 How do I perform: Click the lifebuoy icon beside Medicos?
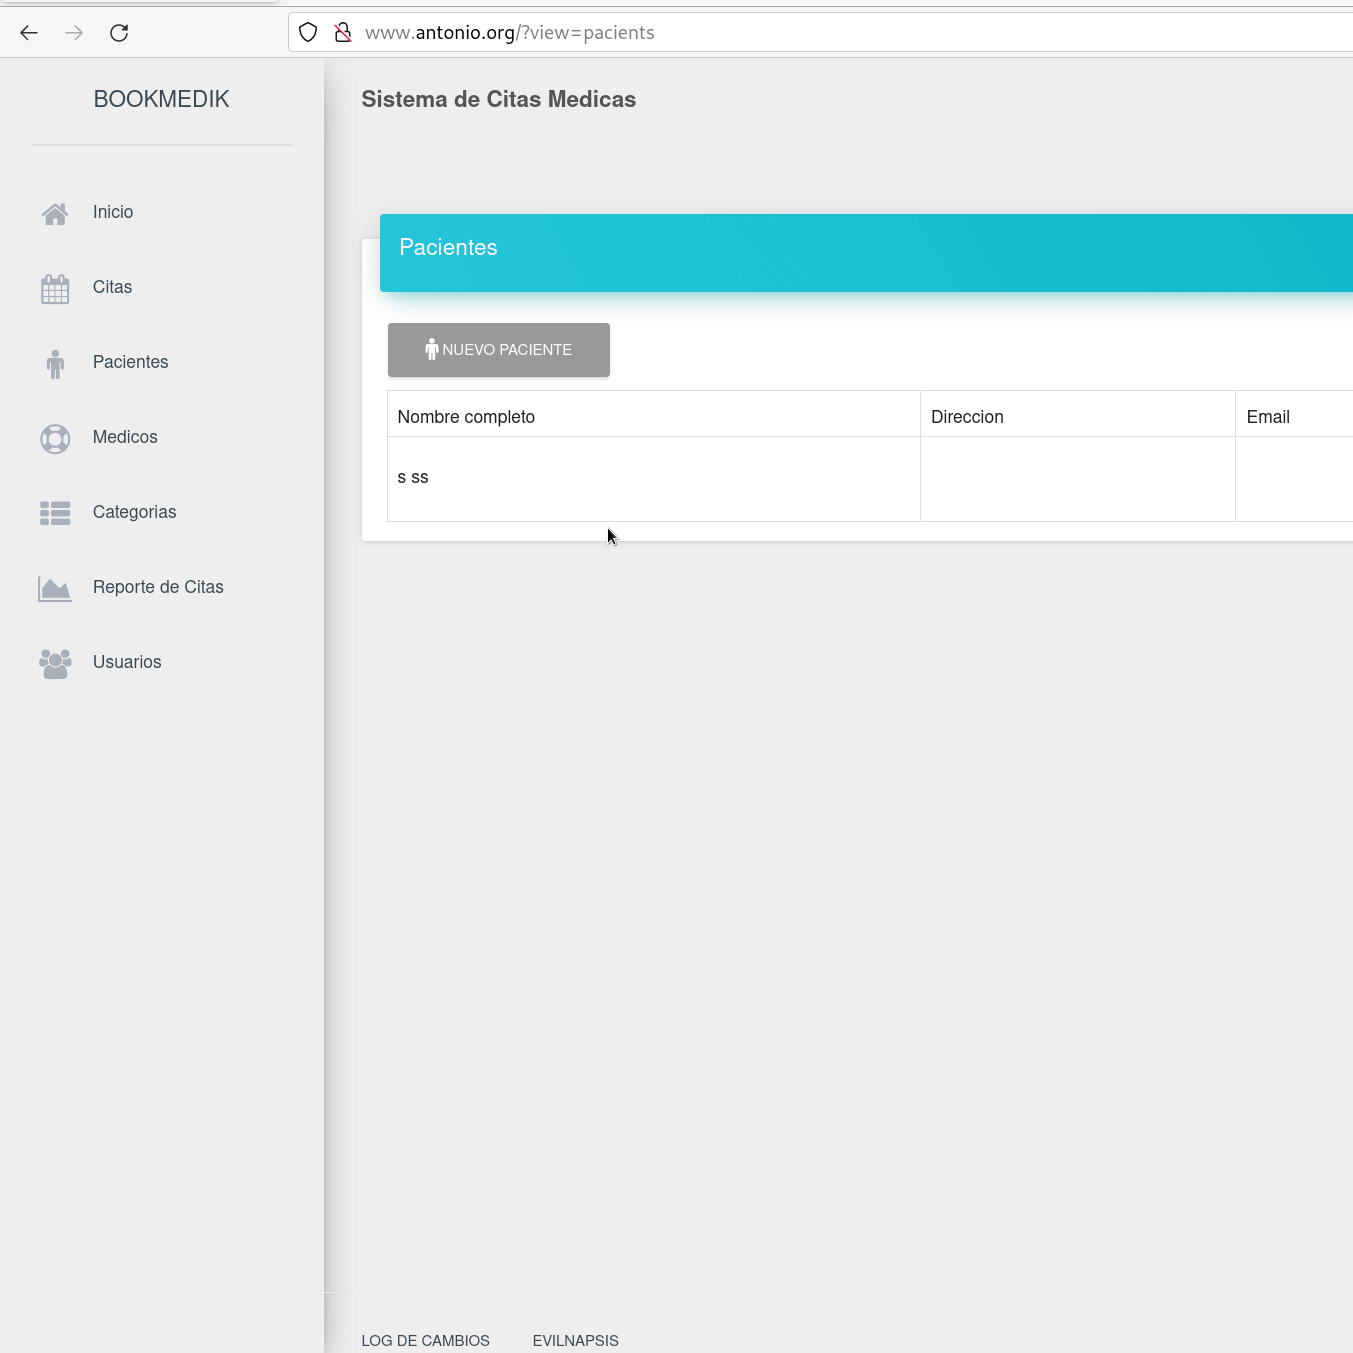[x=55, y=439]
